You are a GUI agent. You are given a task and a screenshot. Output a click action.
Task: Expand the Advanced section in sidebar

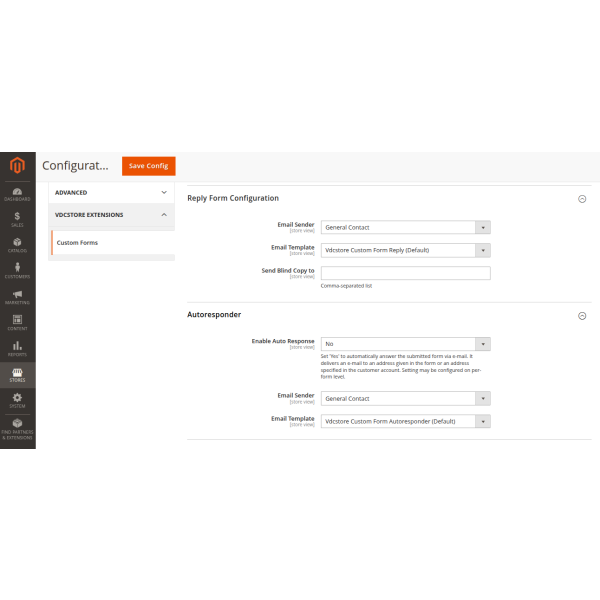(x=110, y=192)
